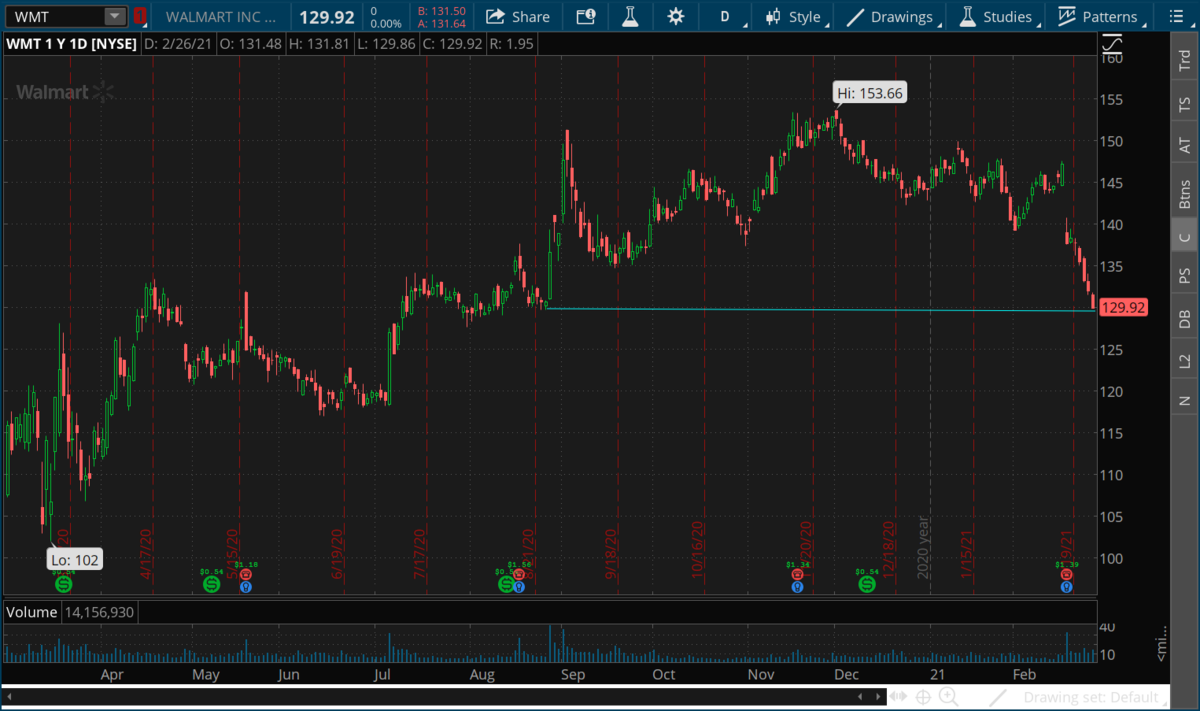Click the red earnings icon under $1.34
Screen dimensions: 1200x711
[797, 576]
